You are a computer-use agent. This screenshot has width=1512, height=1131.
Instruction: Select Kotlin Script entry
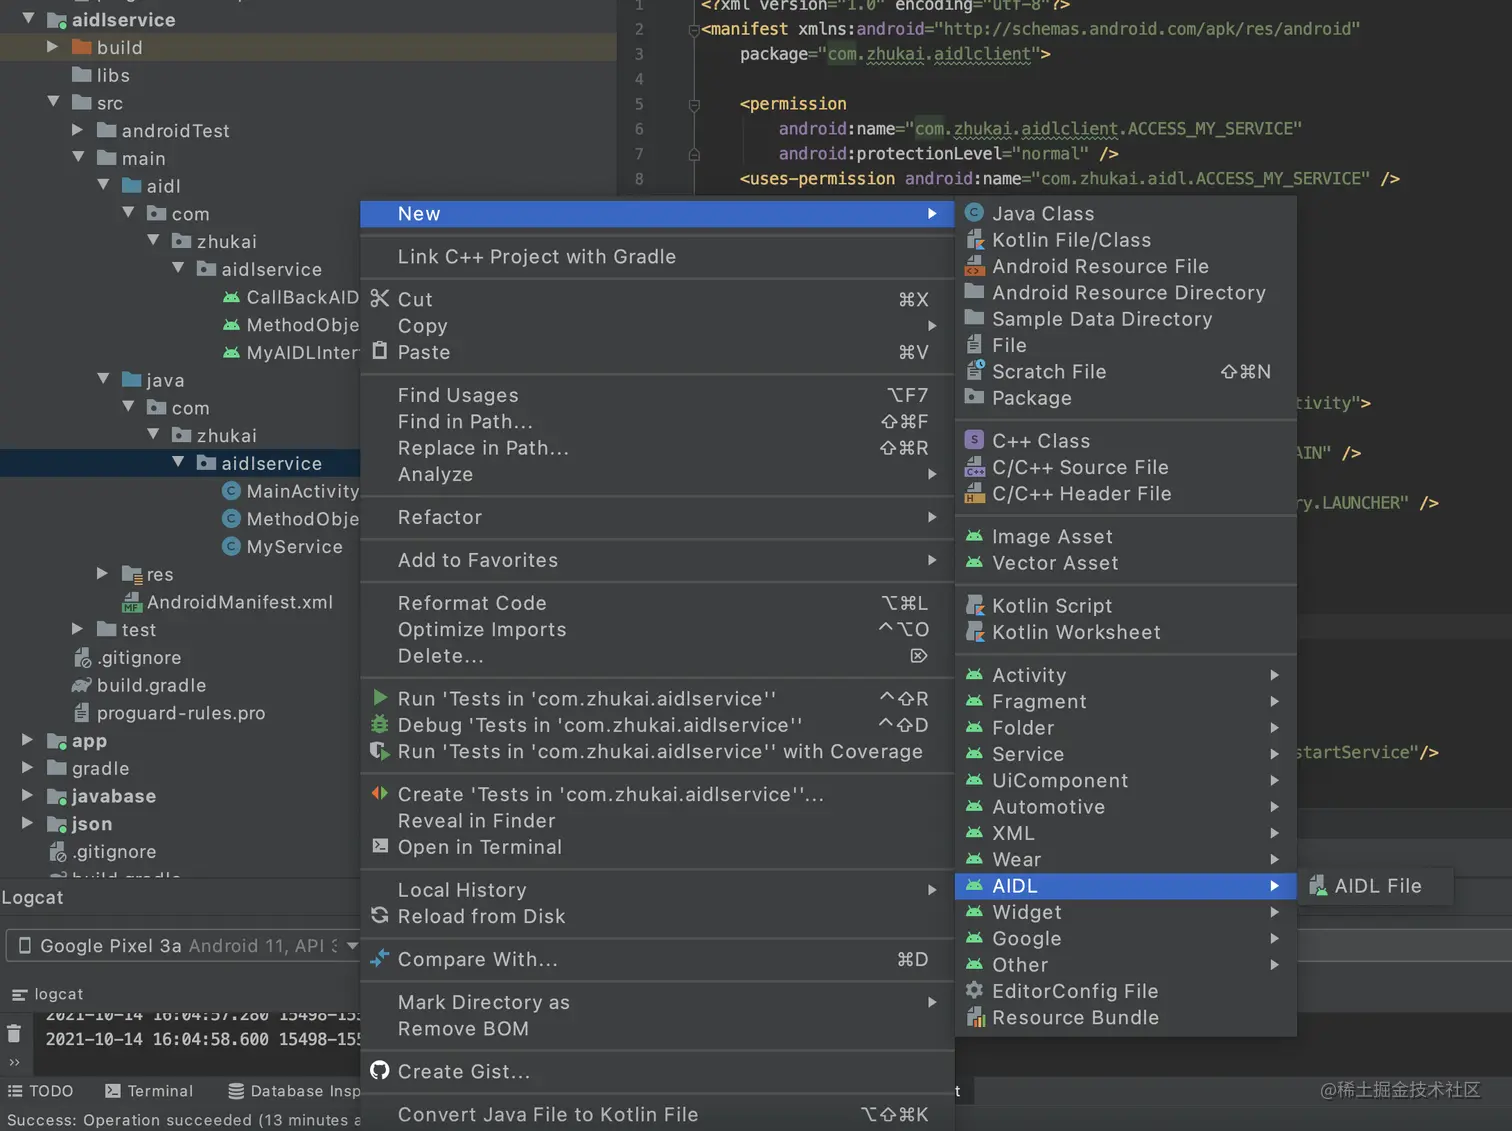1125,605
